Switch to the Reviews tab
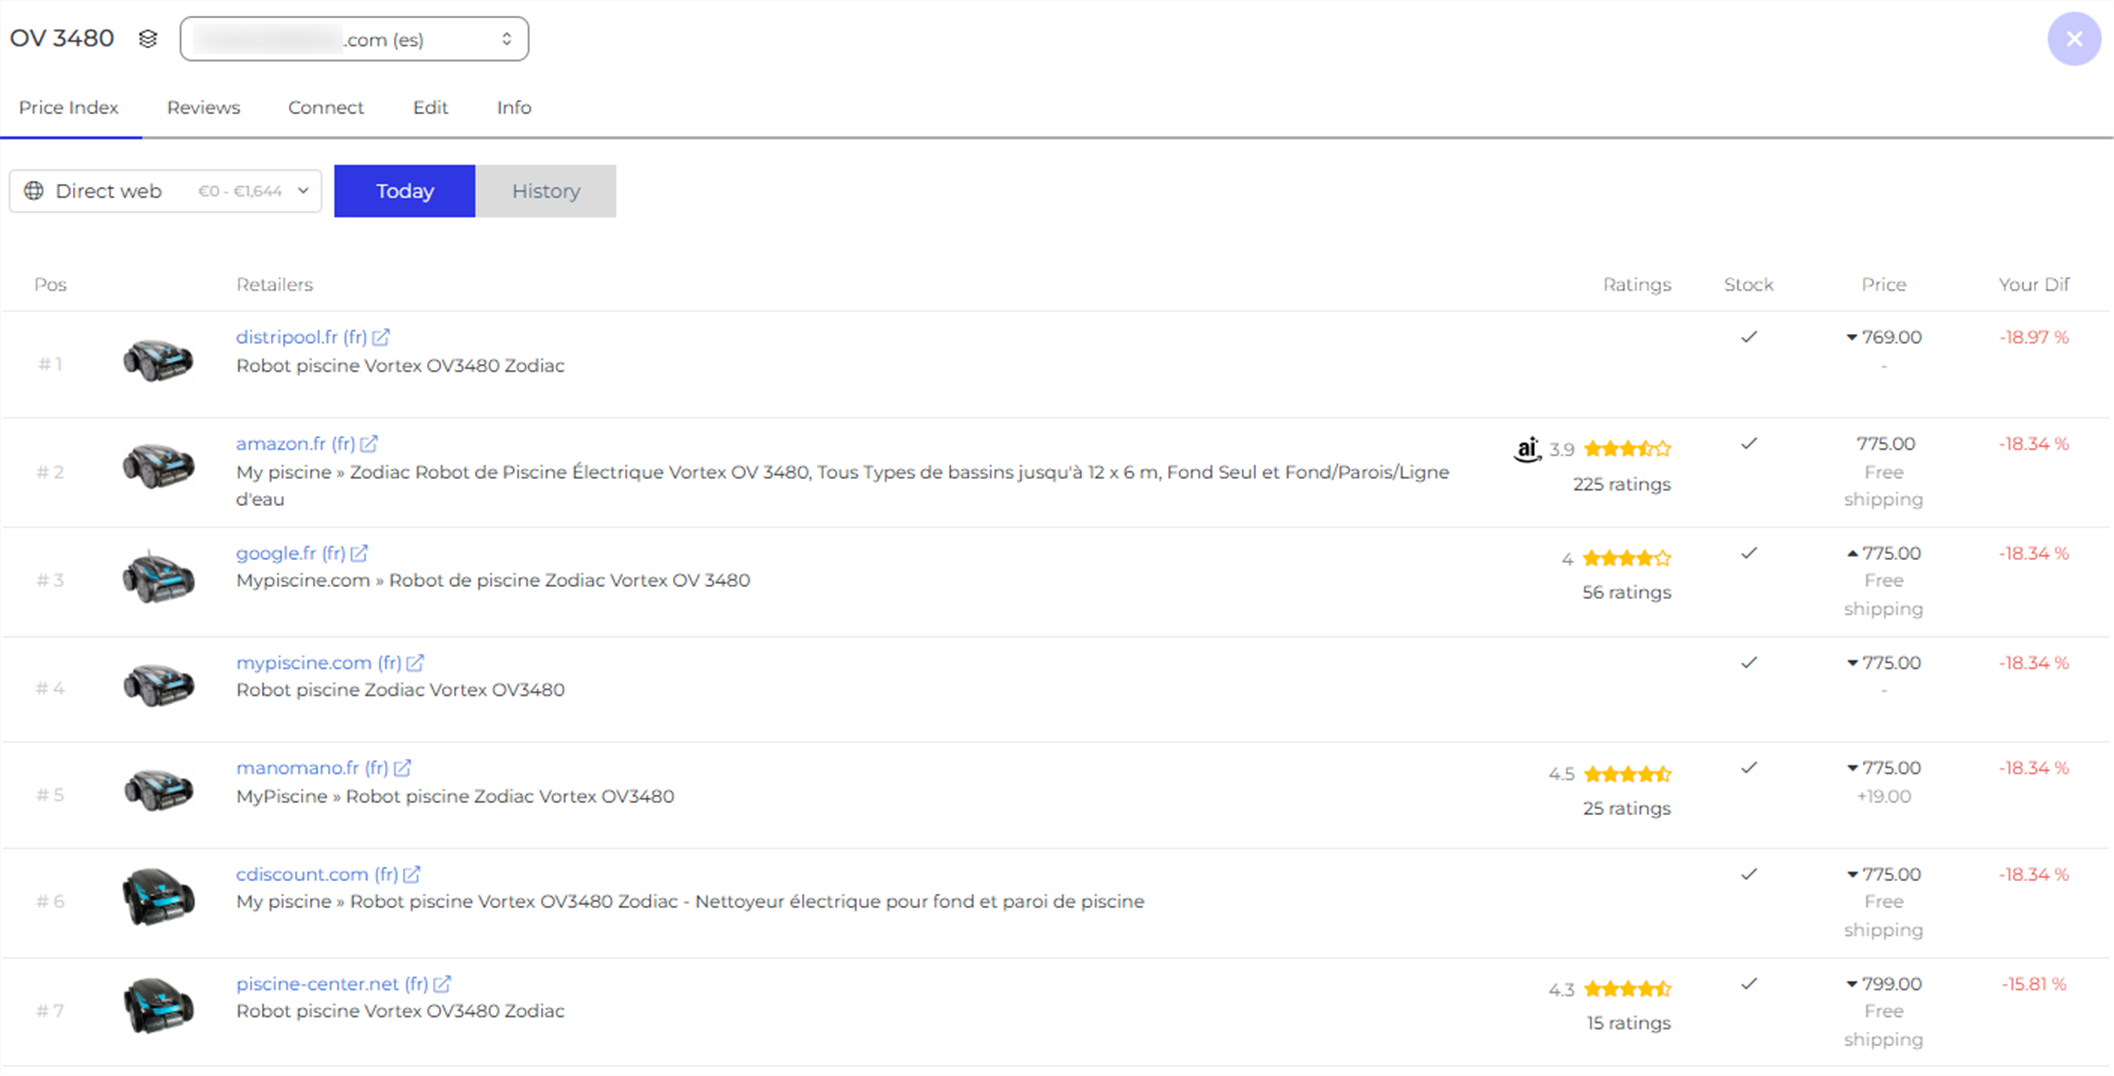The image size is (2114, 1076). pyautogui.click(x=203, y=107)
